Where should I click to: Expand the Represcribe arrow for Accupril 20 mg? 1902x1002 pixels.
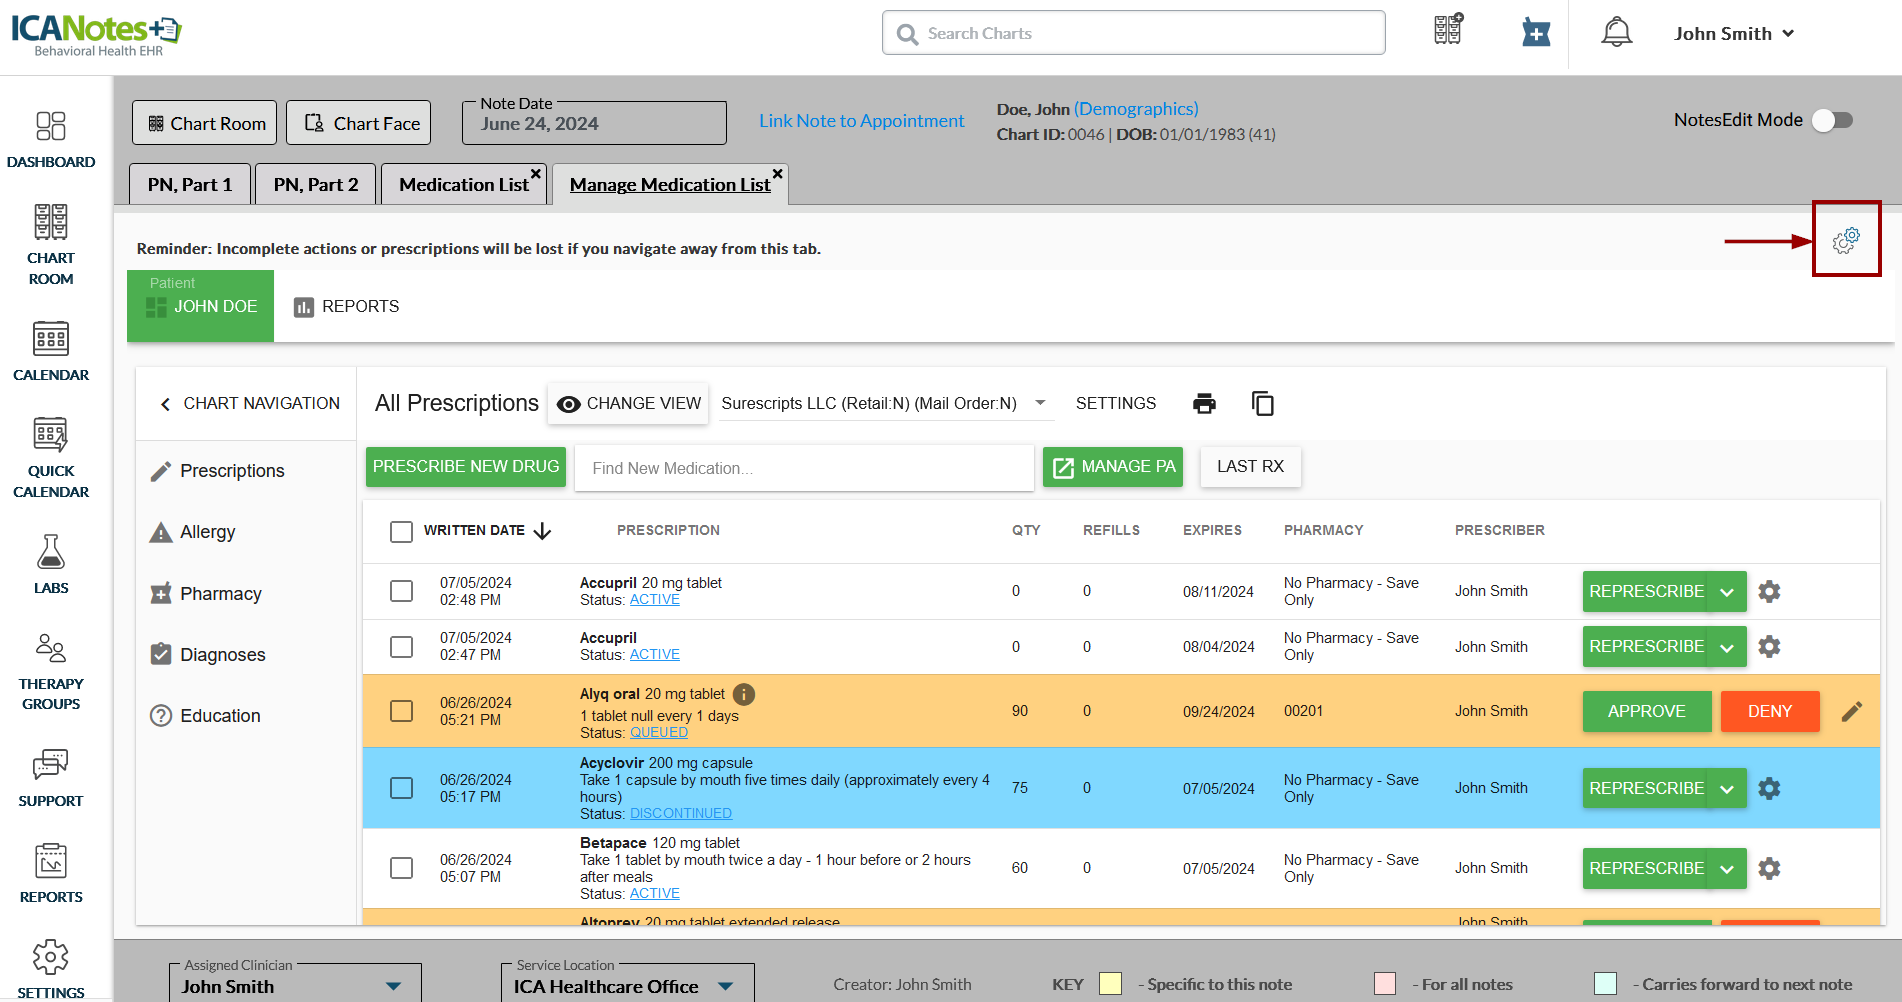(x=1727, y=592)
